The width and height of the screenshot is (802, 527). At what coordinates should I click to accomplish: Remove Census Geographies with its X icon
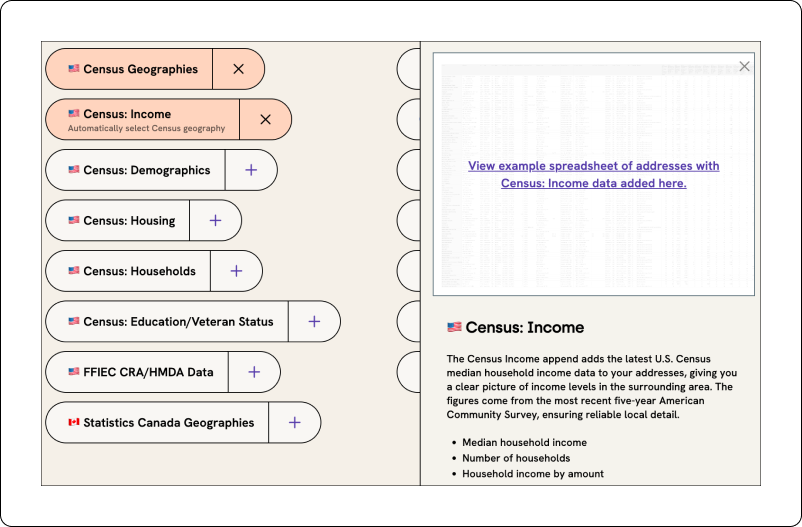(238, 69)
